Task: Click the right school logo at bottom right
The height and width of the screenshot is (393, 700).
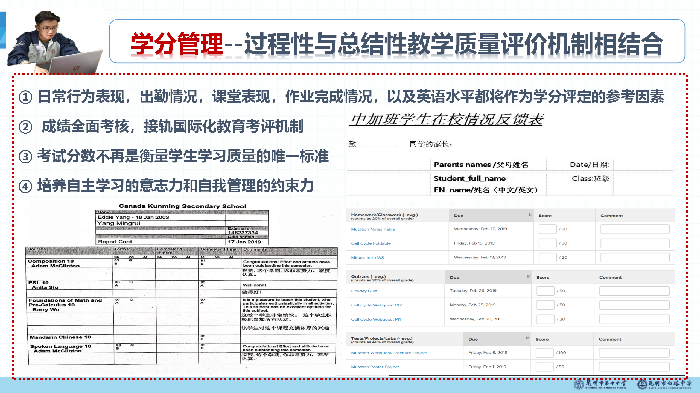Action: tap(664, 384)
